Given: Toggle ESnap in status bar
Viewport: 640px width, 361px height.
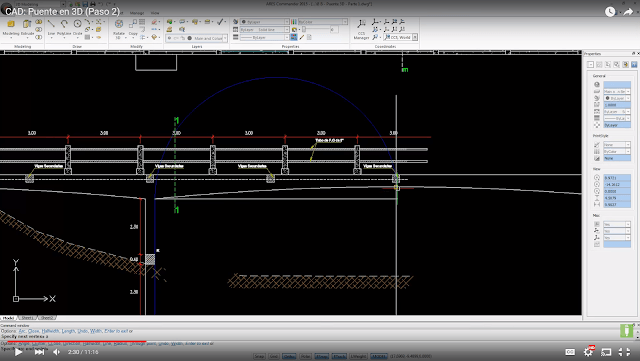Looking at the screenshot, I should 322,357.
